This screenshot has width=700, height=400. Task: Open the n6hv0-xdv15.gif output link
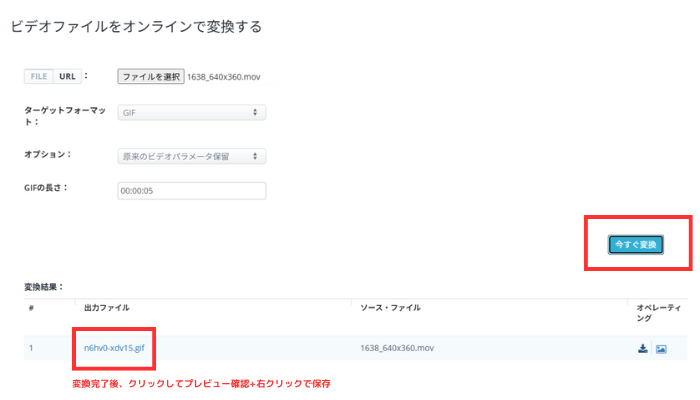(x=114, y=348)
